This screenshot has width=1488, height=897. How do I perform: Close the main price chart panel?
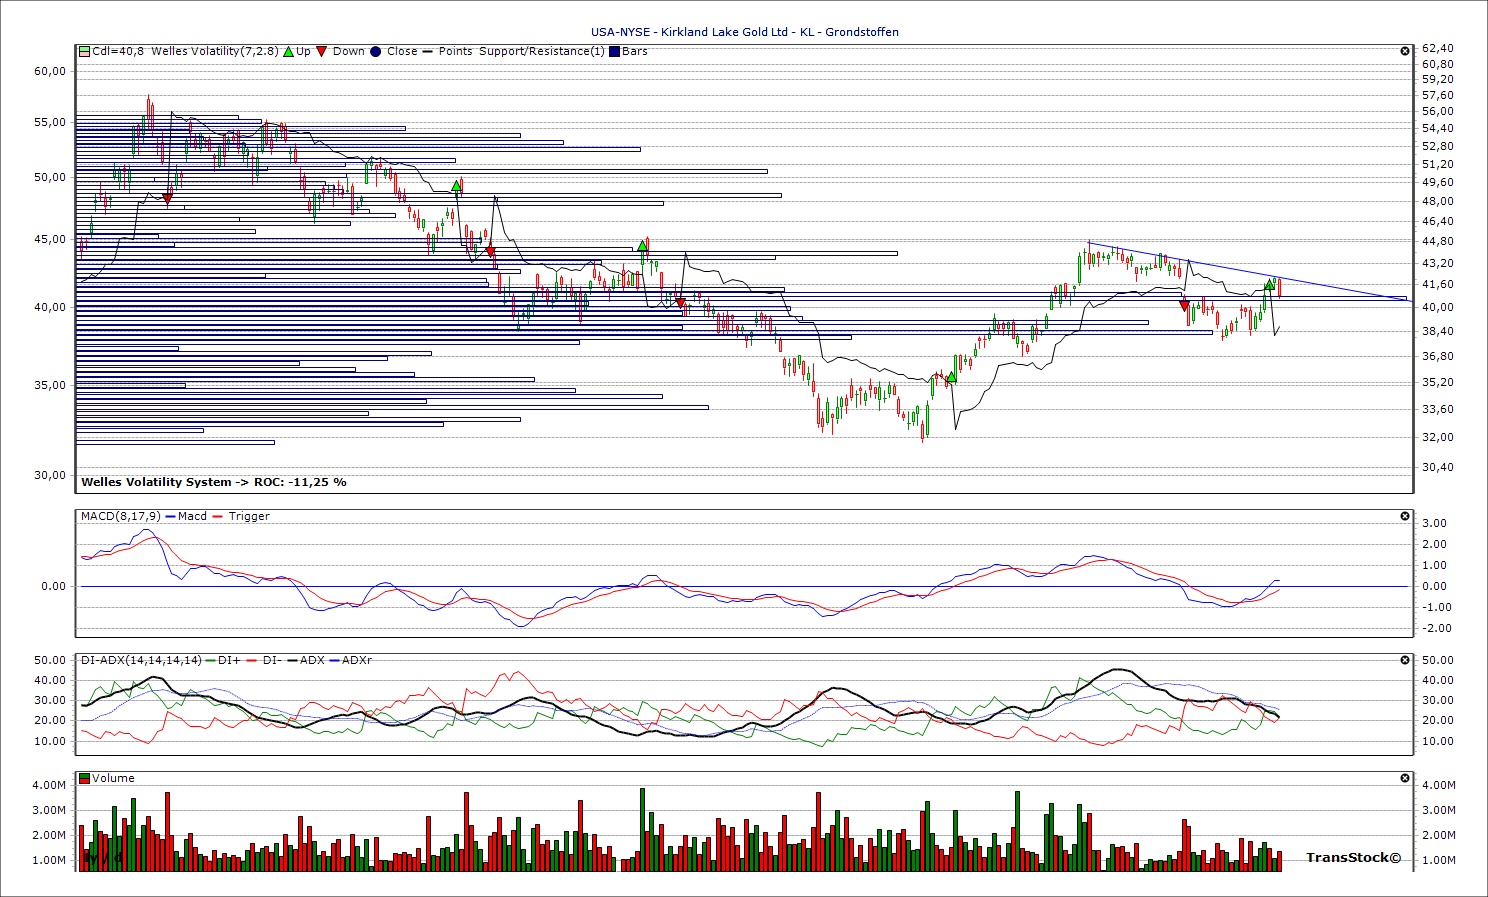(1405, 51)
